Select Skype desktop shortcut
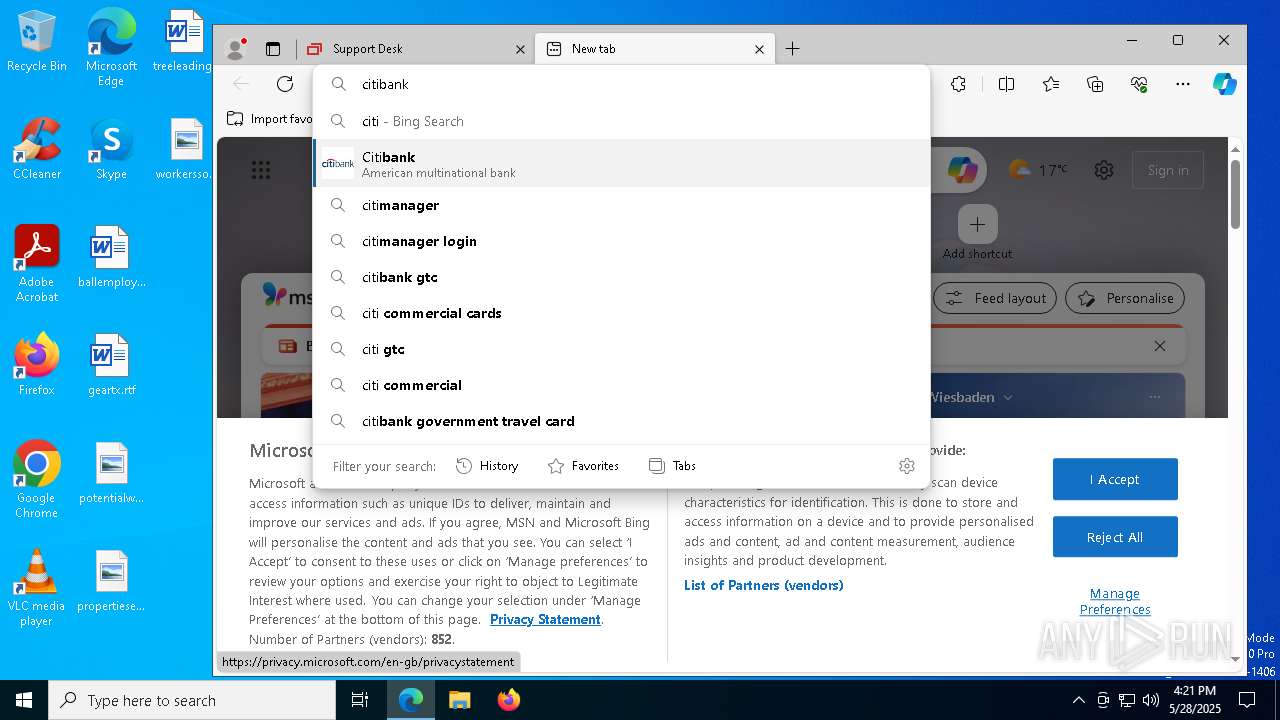1280x720 pixels. pos(111,148)
